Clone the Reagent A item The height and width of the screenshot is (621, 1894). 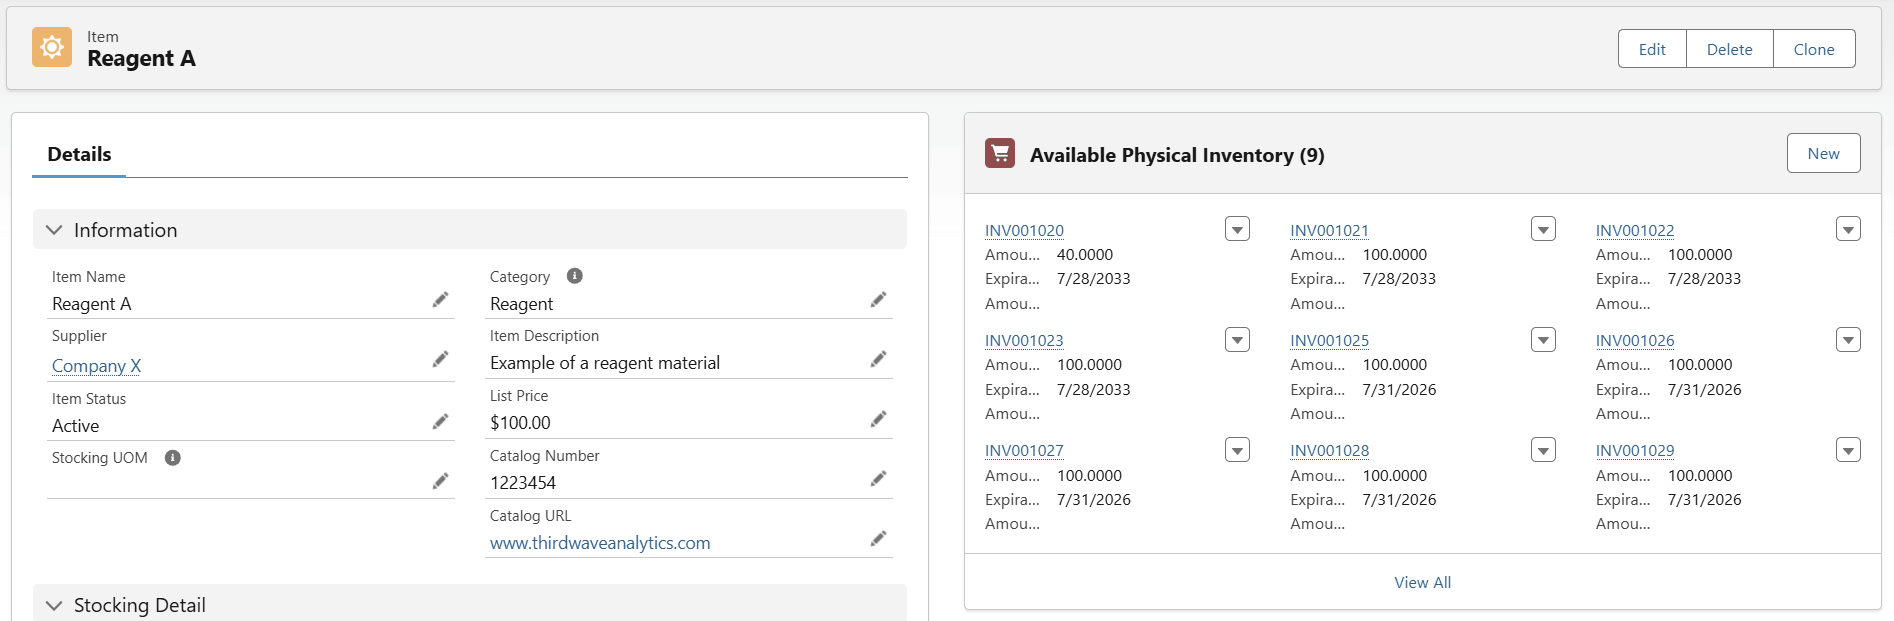[x=1814, y=49]
